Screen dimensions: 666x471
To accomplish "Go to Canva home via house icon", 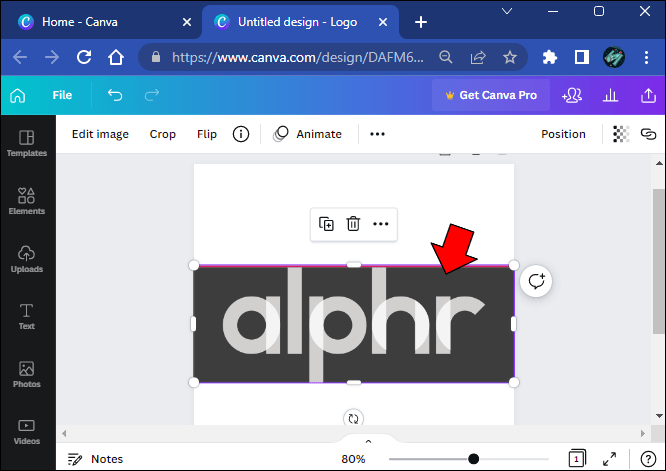I will [x=18, y=95].
